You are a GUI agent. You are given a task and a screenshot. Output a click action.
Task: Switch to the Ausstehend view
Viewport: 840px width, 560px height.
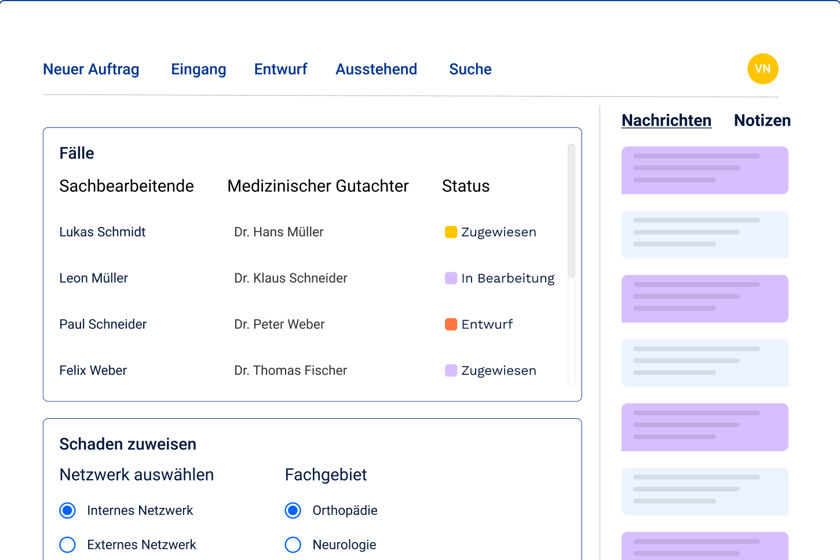click(376, 69)
